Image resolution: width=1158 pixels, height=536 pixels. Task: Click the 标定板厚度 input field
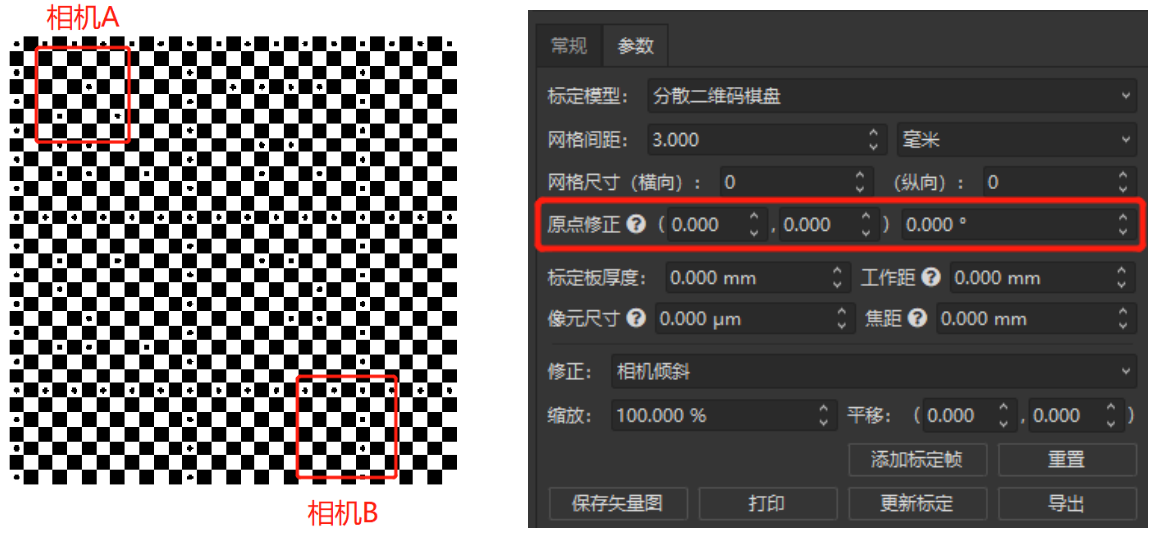(745, 278)
